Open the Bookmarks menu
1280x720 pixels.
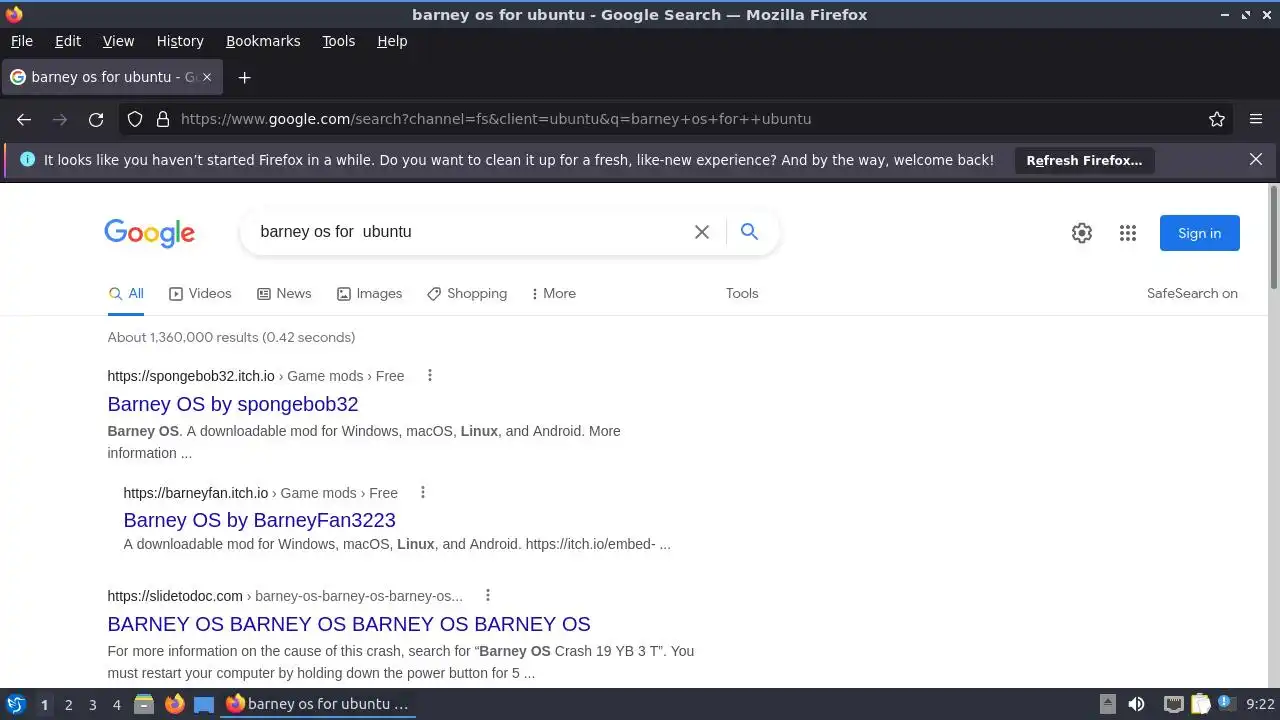(x=263, y=41)
